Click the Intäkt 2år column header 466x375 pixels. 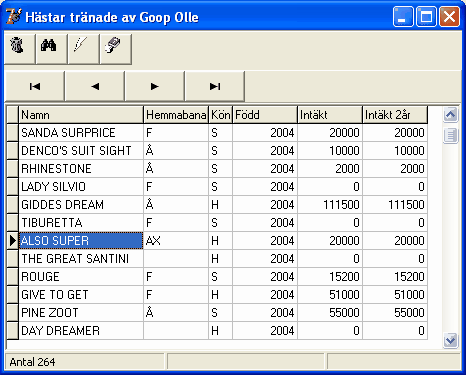pos(395,115)
